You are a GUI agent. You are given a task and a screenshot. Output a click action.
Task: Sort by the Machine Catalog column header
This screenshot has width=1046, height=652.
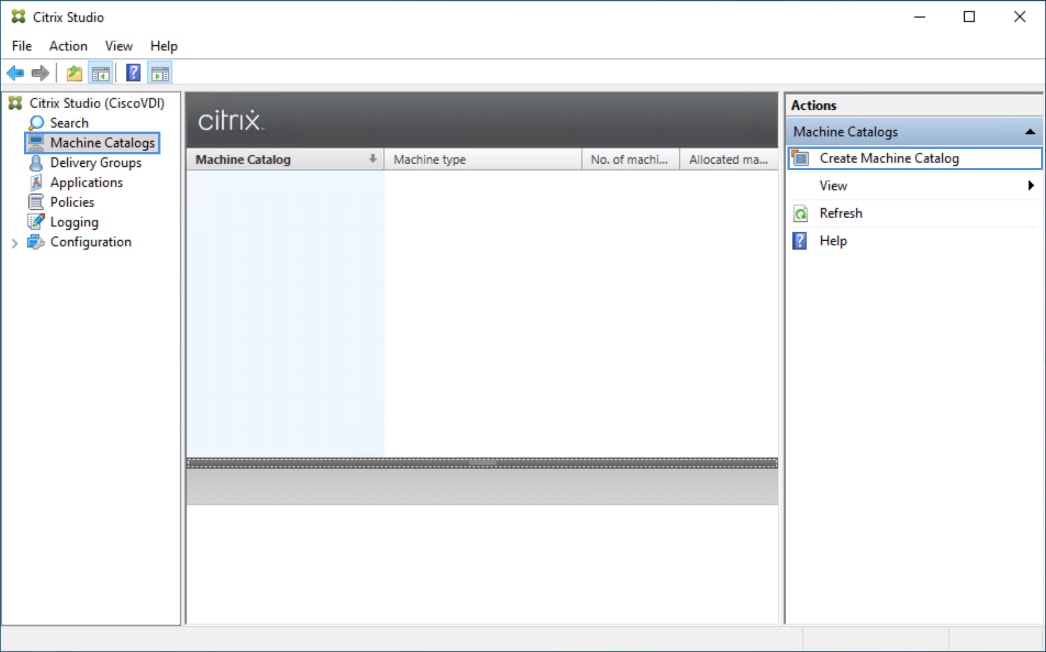click(286, 159)
